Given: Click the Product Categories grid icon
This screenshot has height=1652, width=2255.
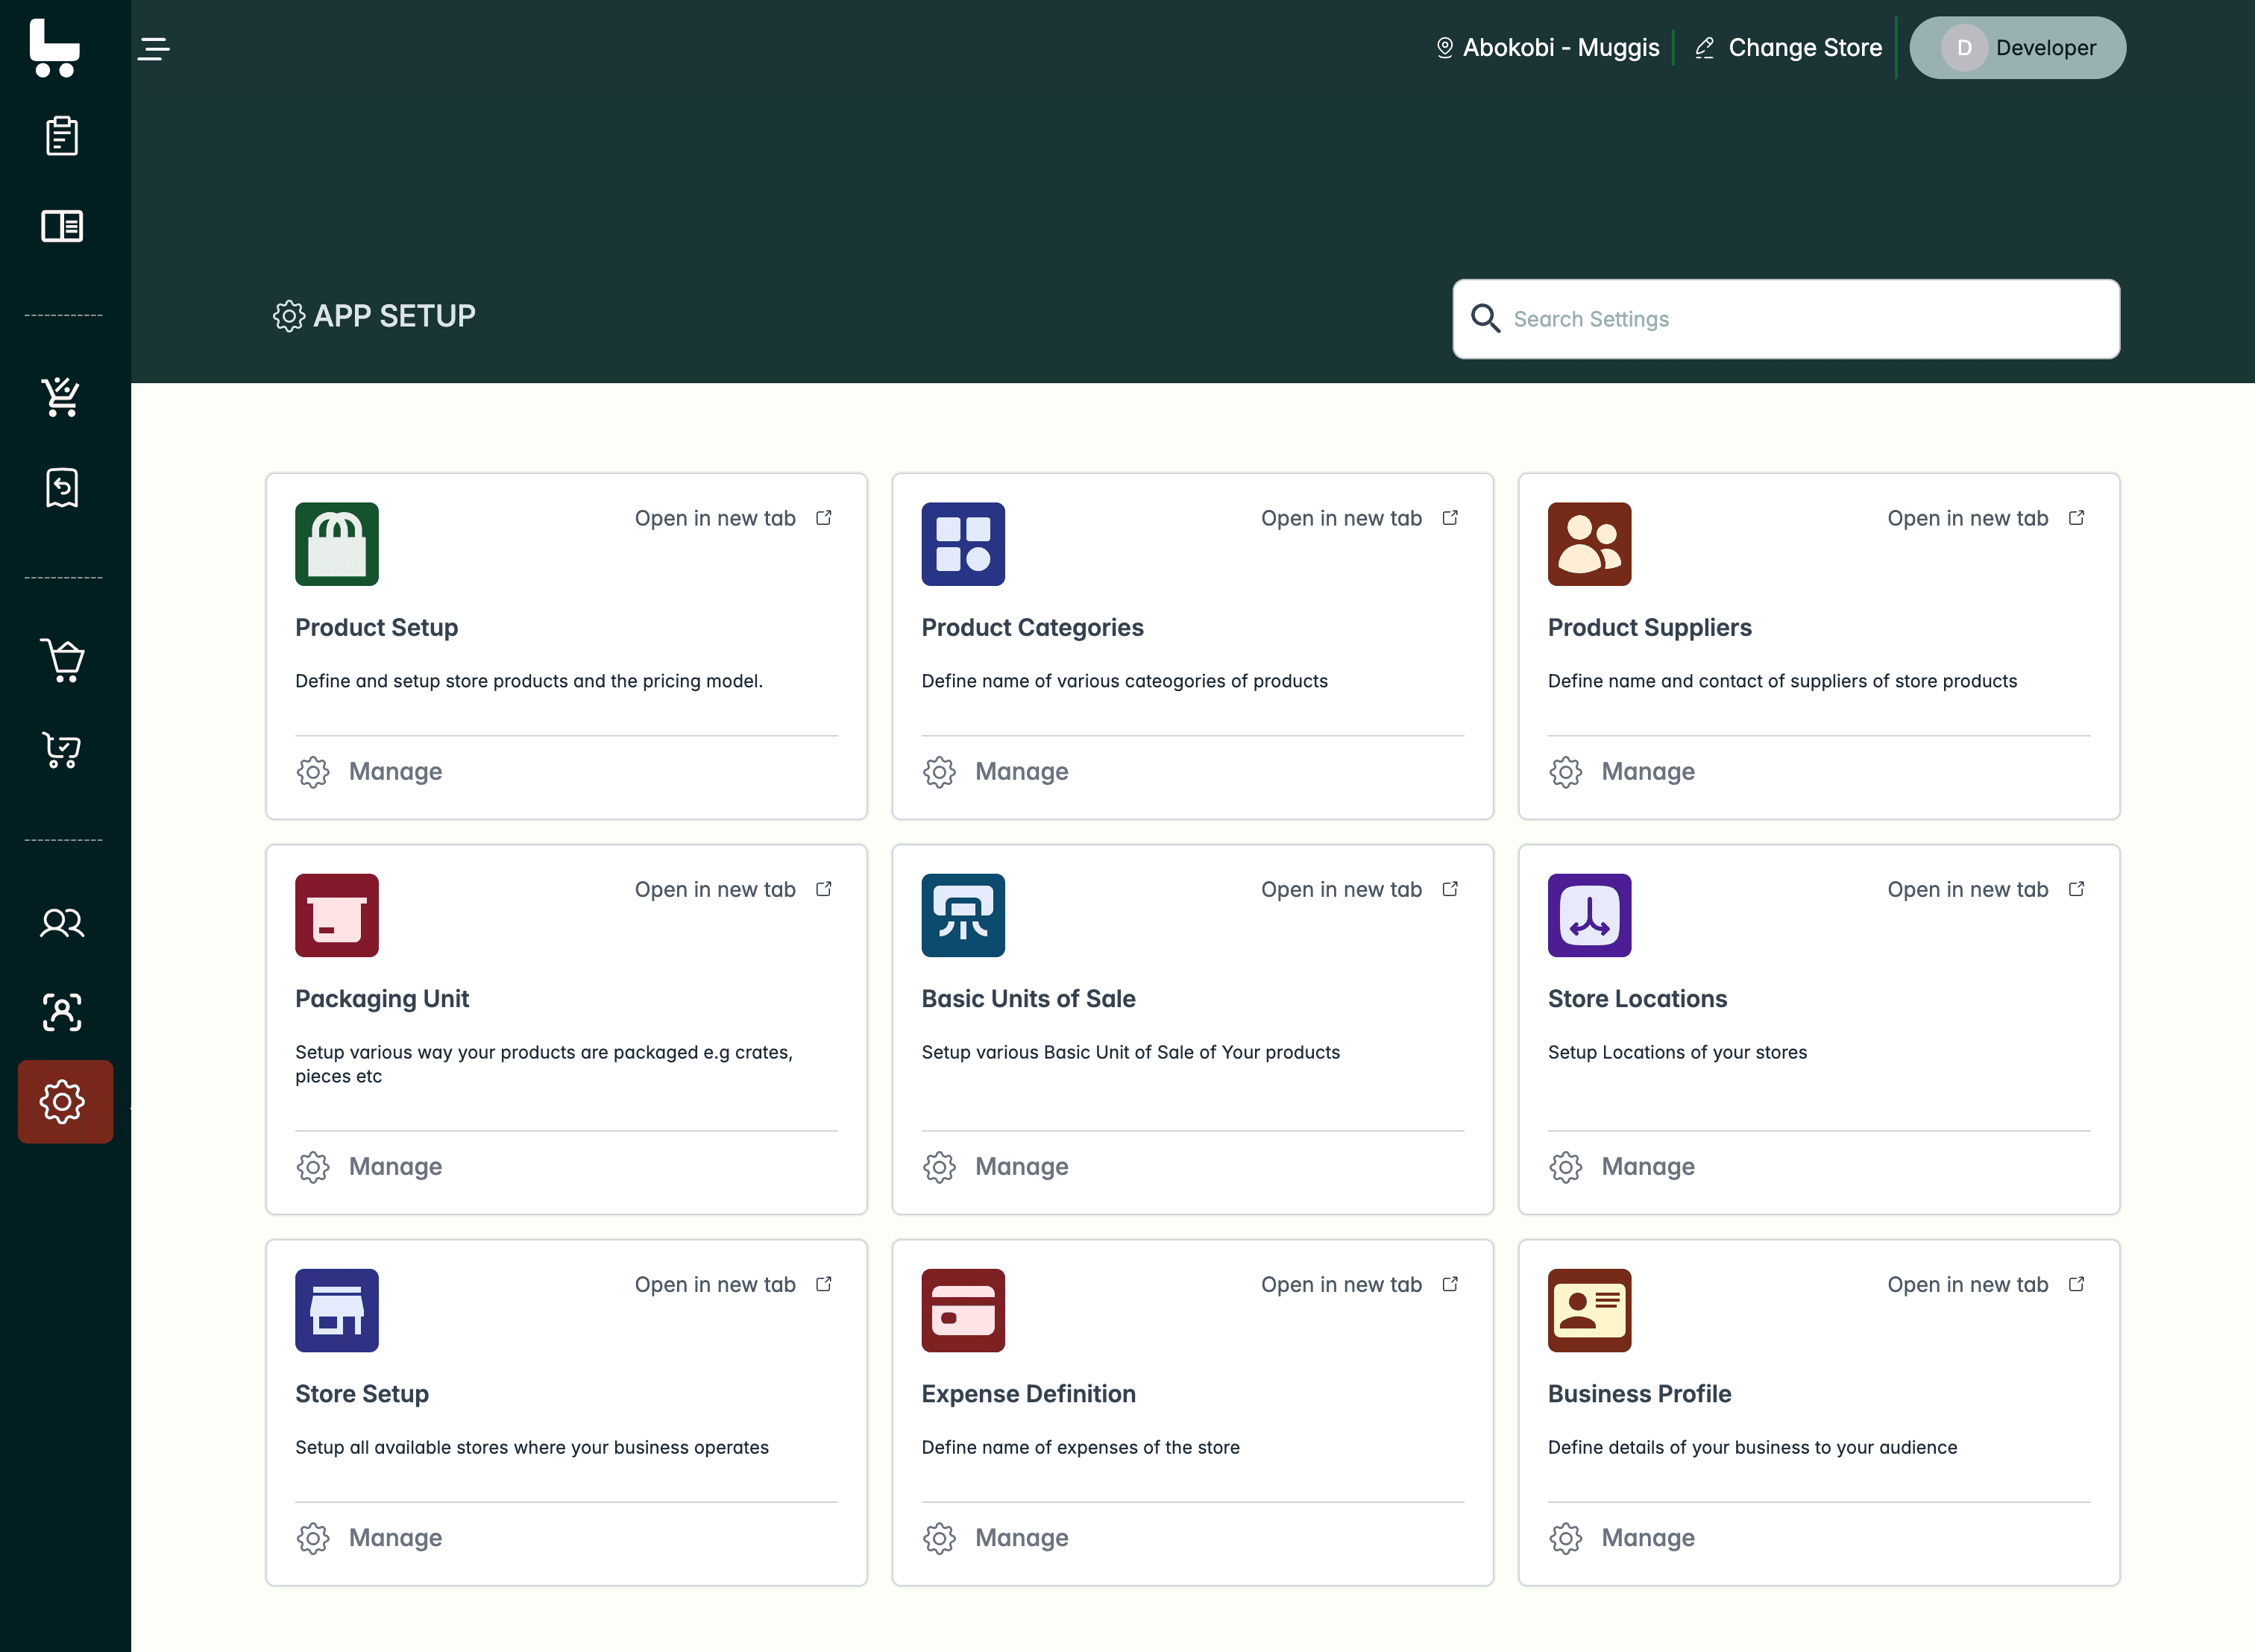Looking at the screenshot, I should (963, 544).
